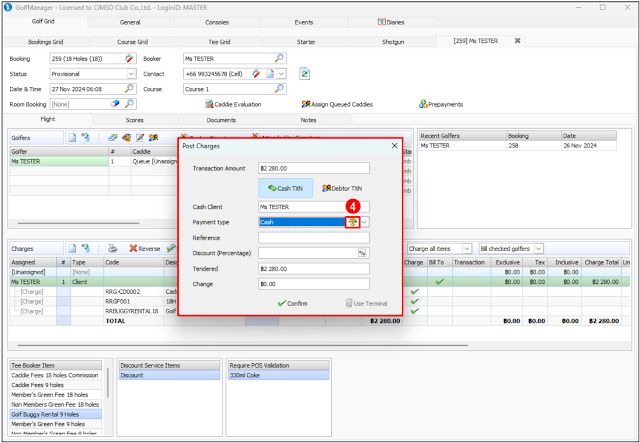Select the 330ml Coke item
This screenshot has width=640, height=443.
[278, 375]
